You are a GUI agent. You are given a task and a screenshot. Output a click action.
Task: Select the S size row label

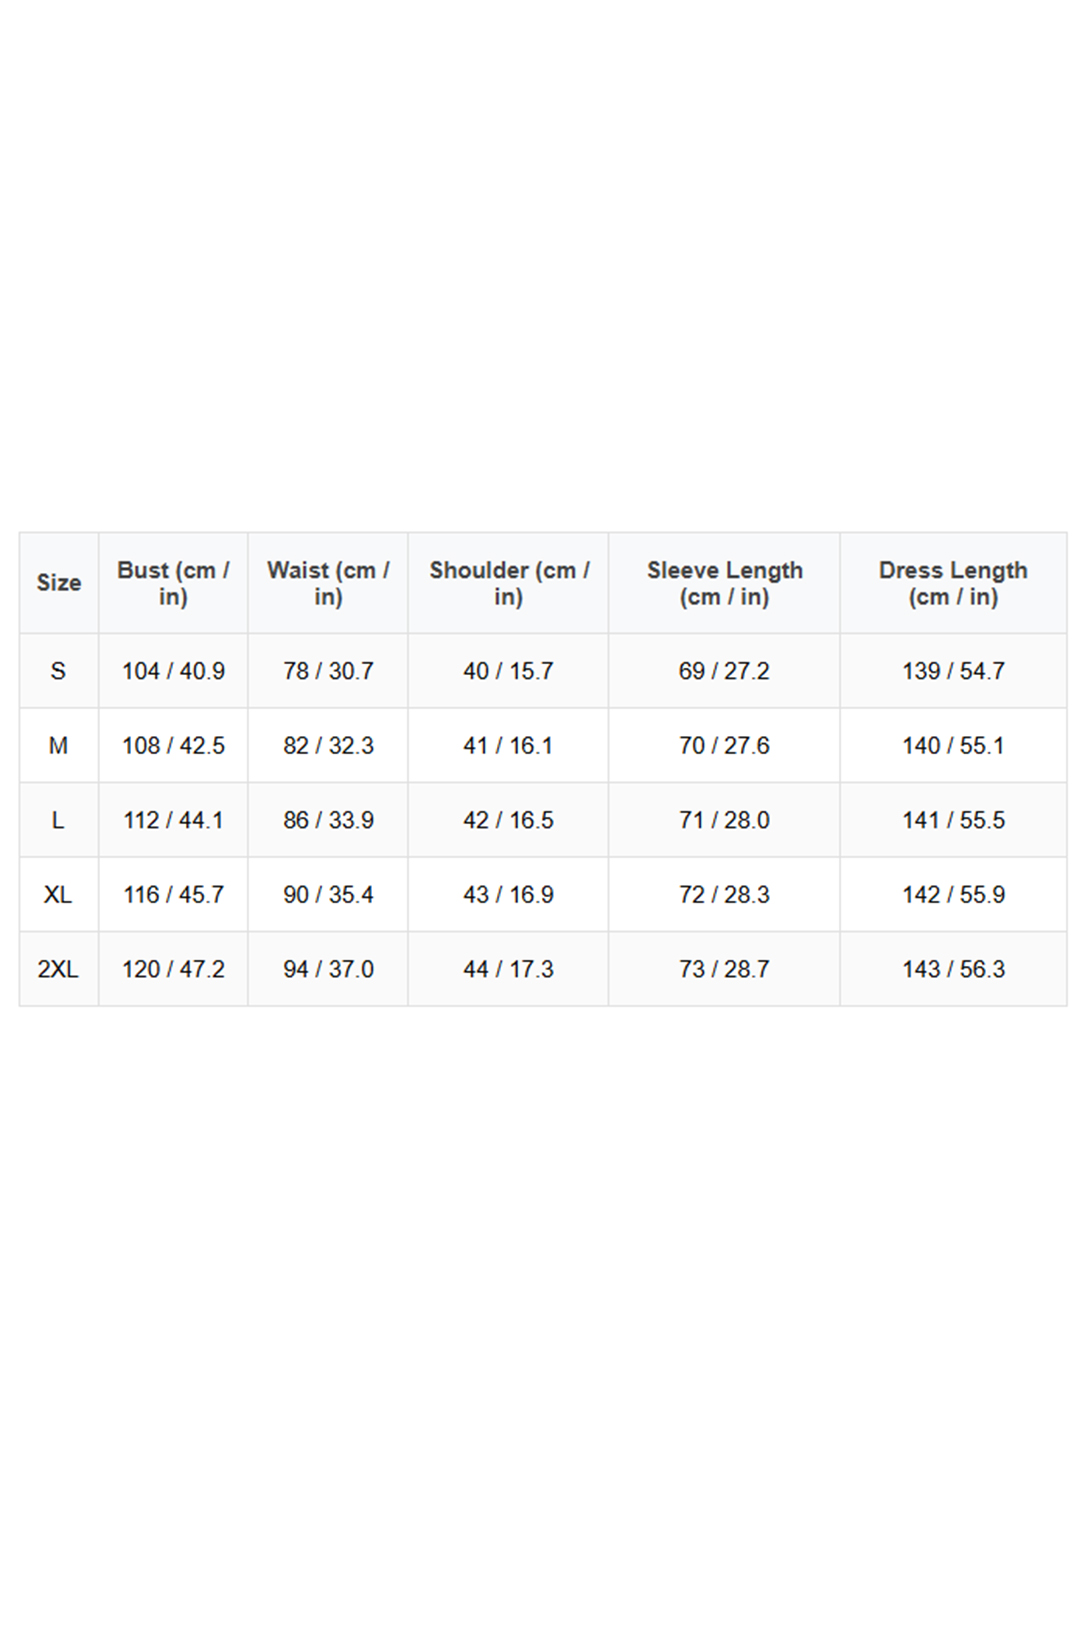tap(58, 671)
